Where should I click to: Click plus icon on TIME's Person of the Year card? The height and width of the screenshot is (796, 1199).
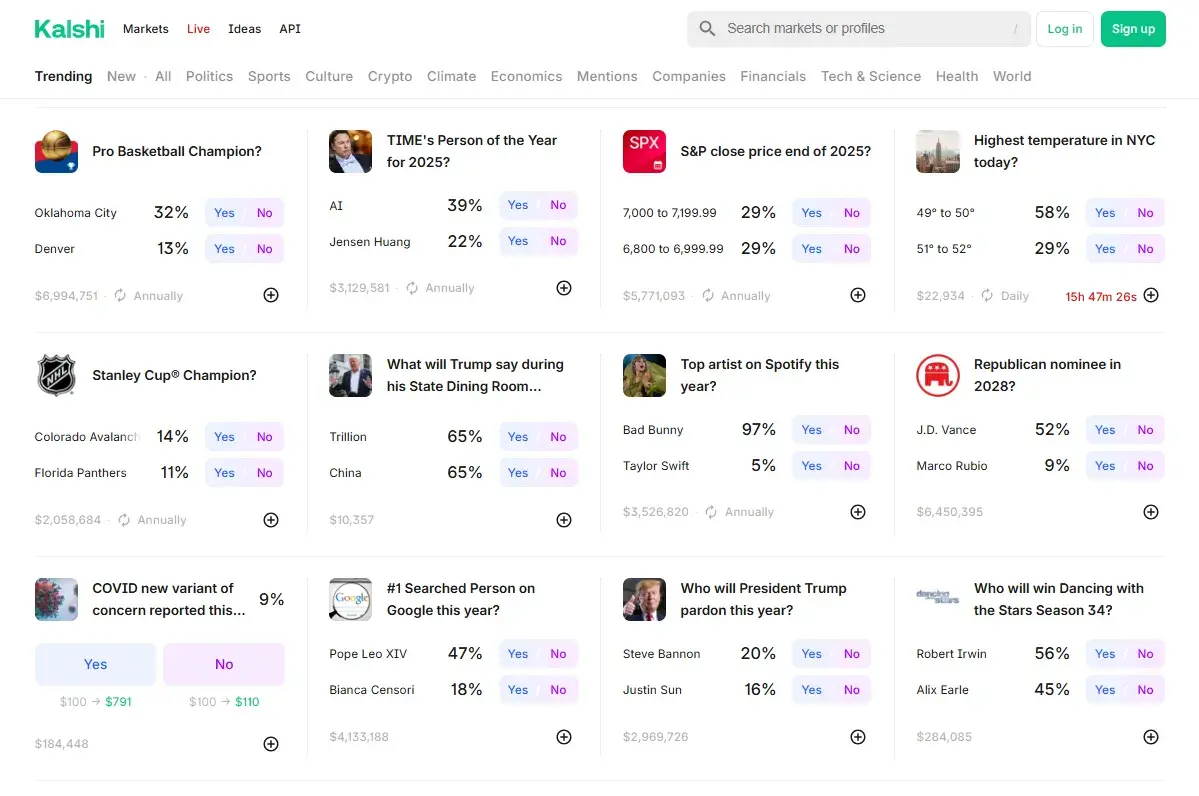(x=564, y=288)
